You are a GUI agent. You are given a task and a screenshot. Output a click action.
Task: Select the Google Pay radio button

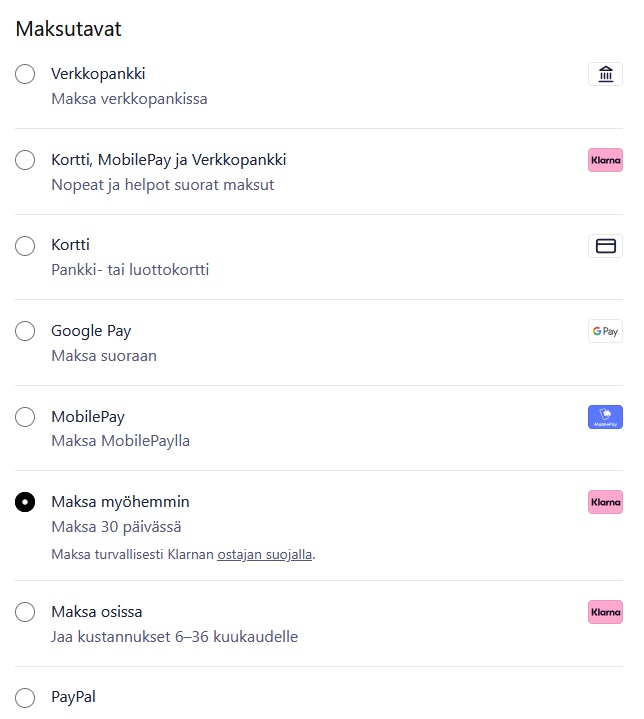click(x=25, y=331)
